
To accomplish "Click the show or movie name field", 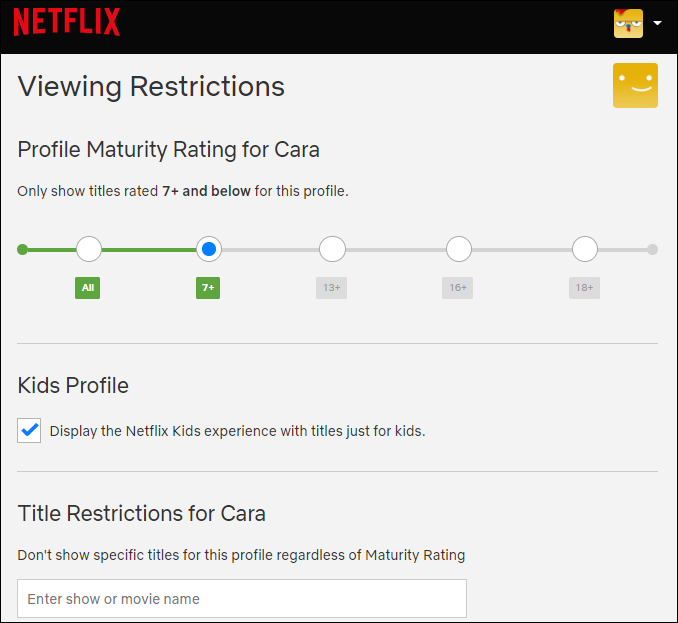I will [242, 598].
